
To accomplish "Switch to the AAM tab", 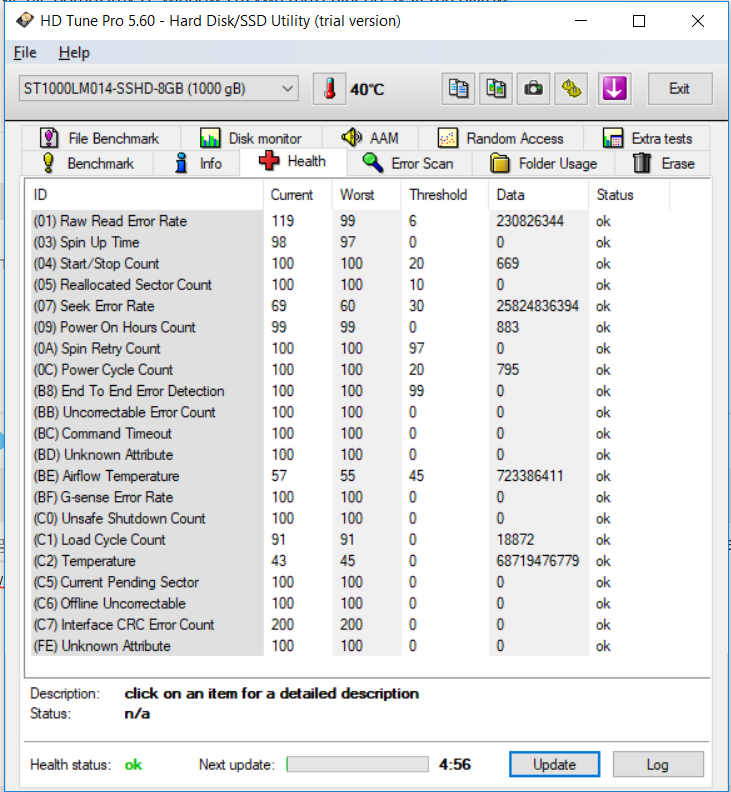I will [370, 138].
